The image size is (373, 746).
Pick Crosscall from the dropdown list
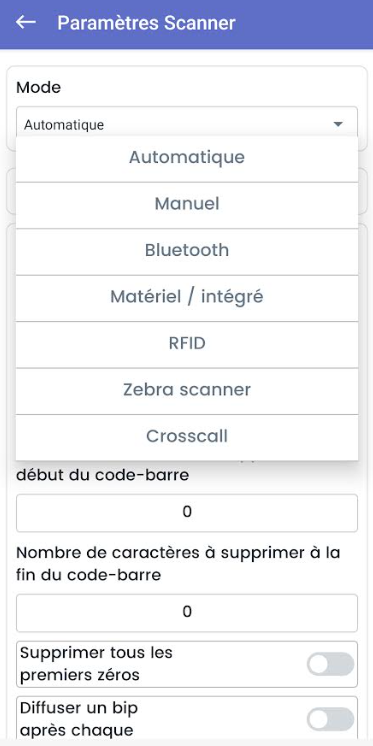tap(186, 436)
